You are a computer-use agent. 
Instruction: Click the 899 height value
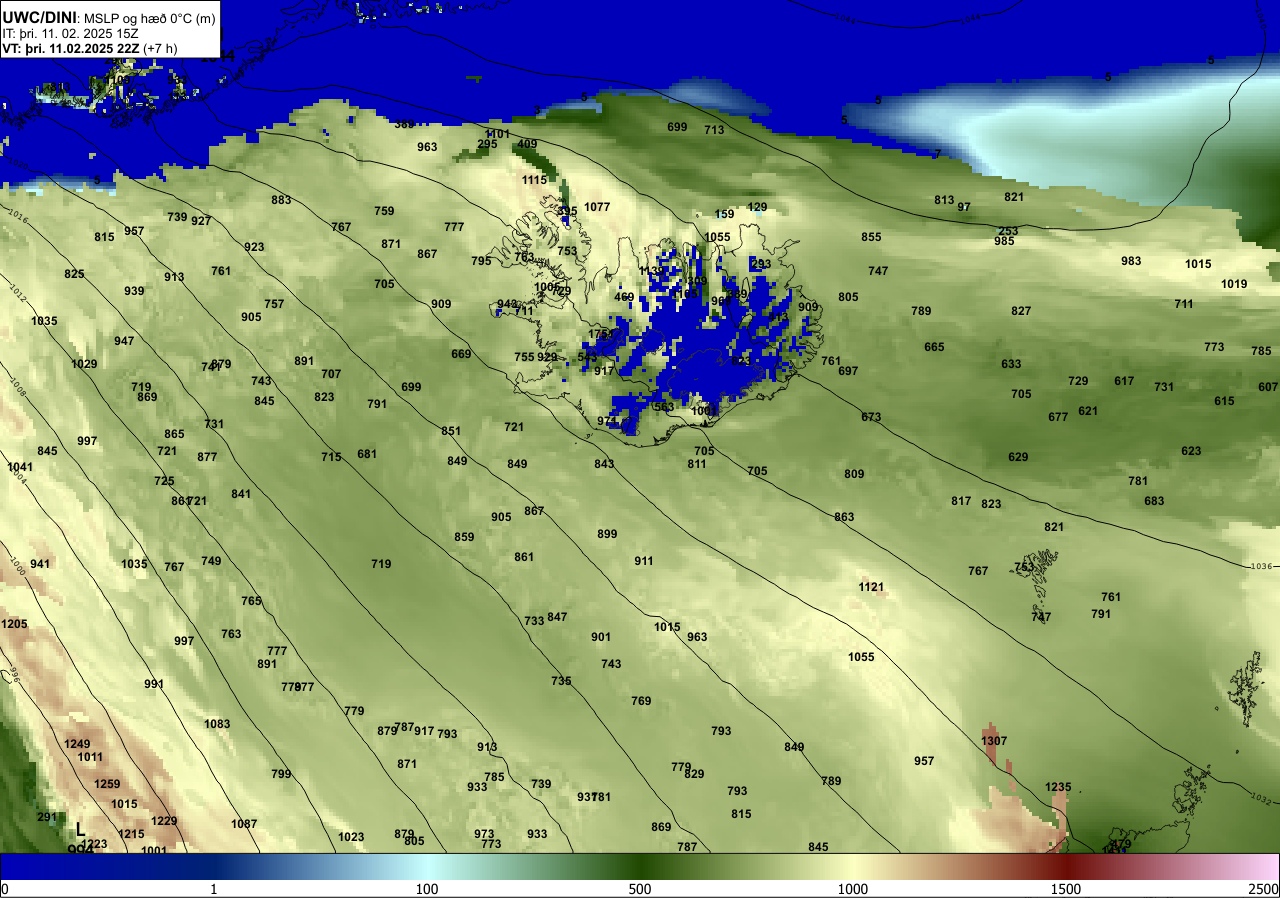pyautogui.click(x=607, y=534)
